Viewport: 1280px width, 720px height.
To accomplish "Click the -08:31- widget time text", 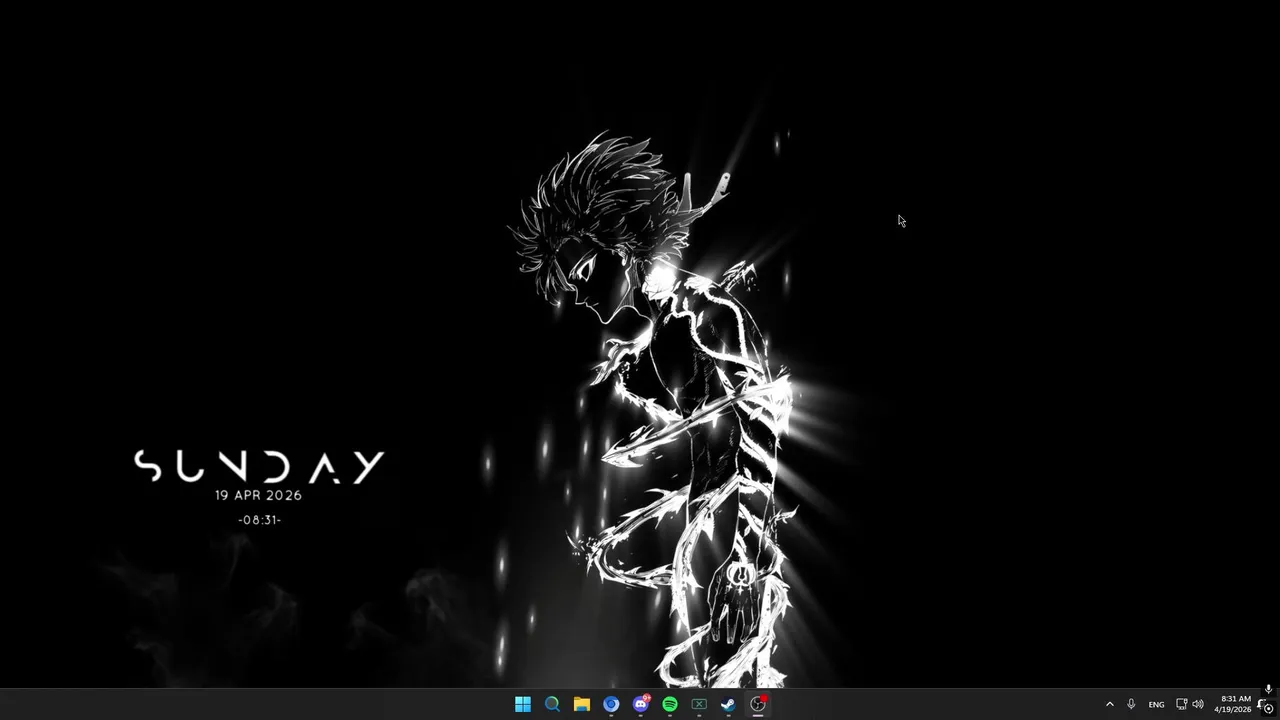I will 259,520.
